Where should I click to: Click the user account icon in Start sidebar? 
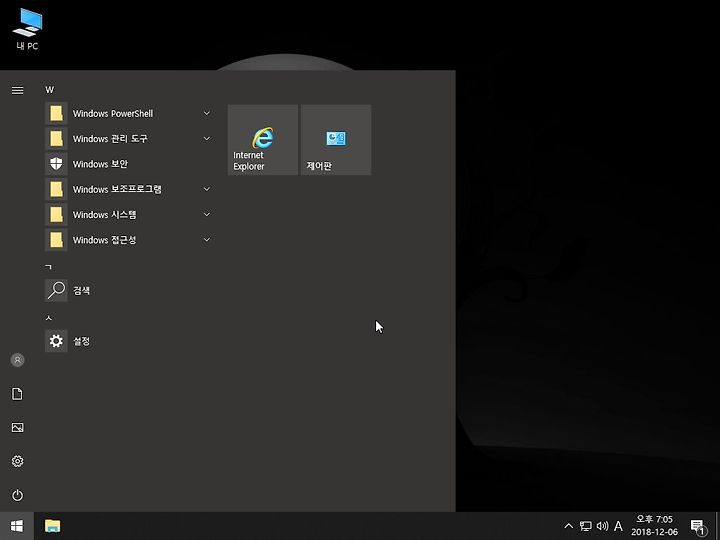[17, 360]
